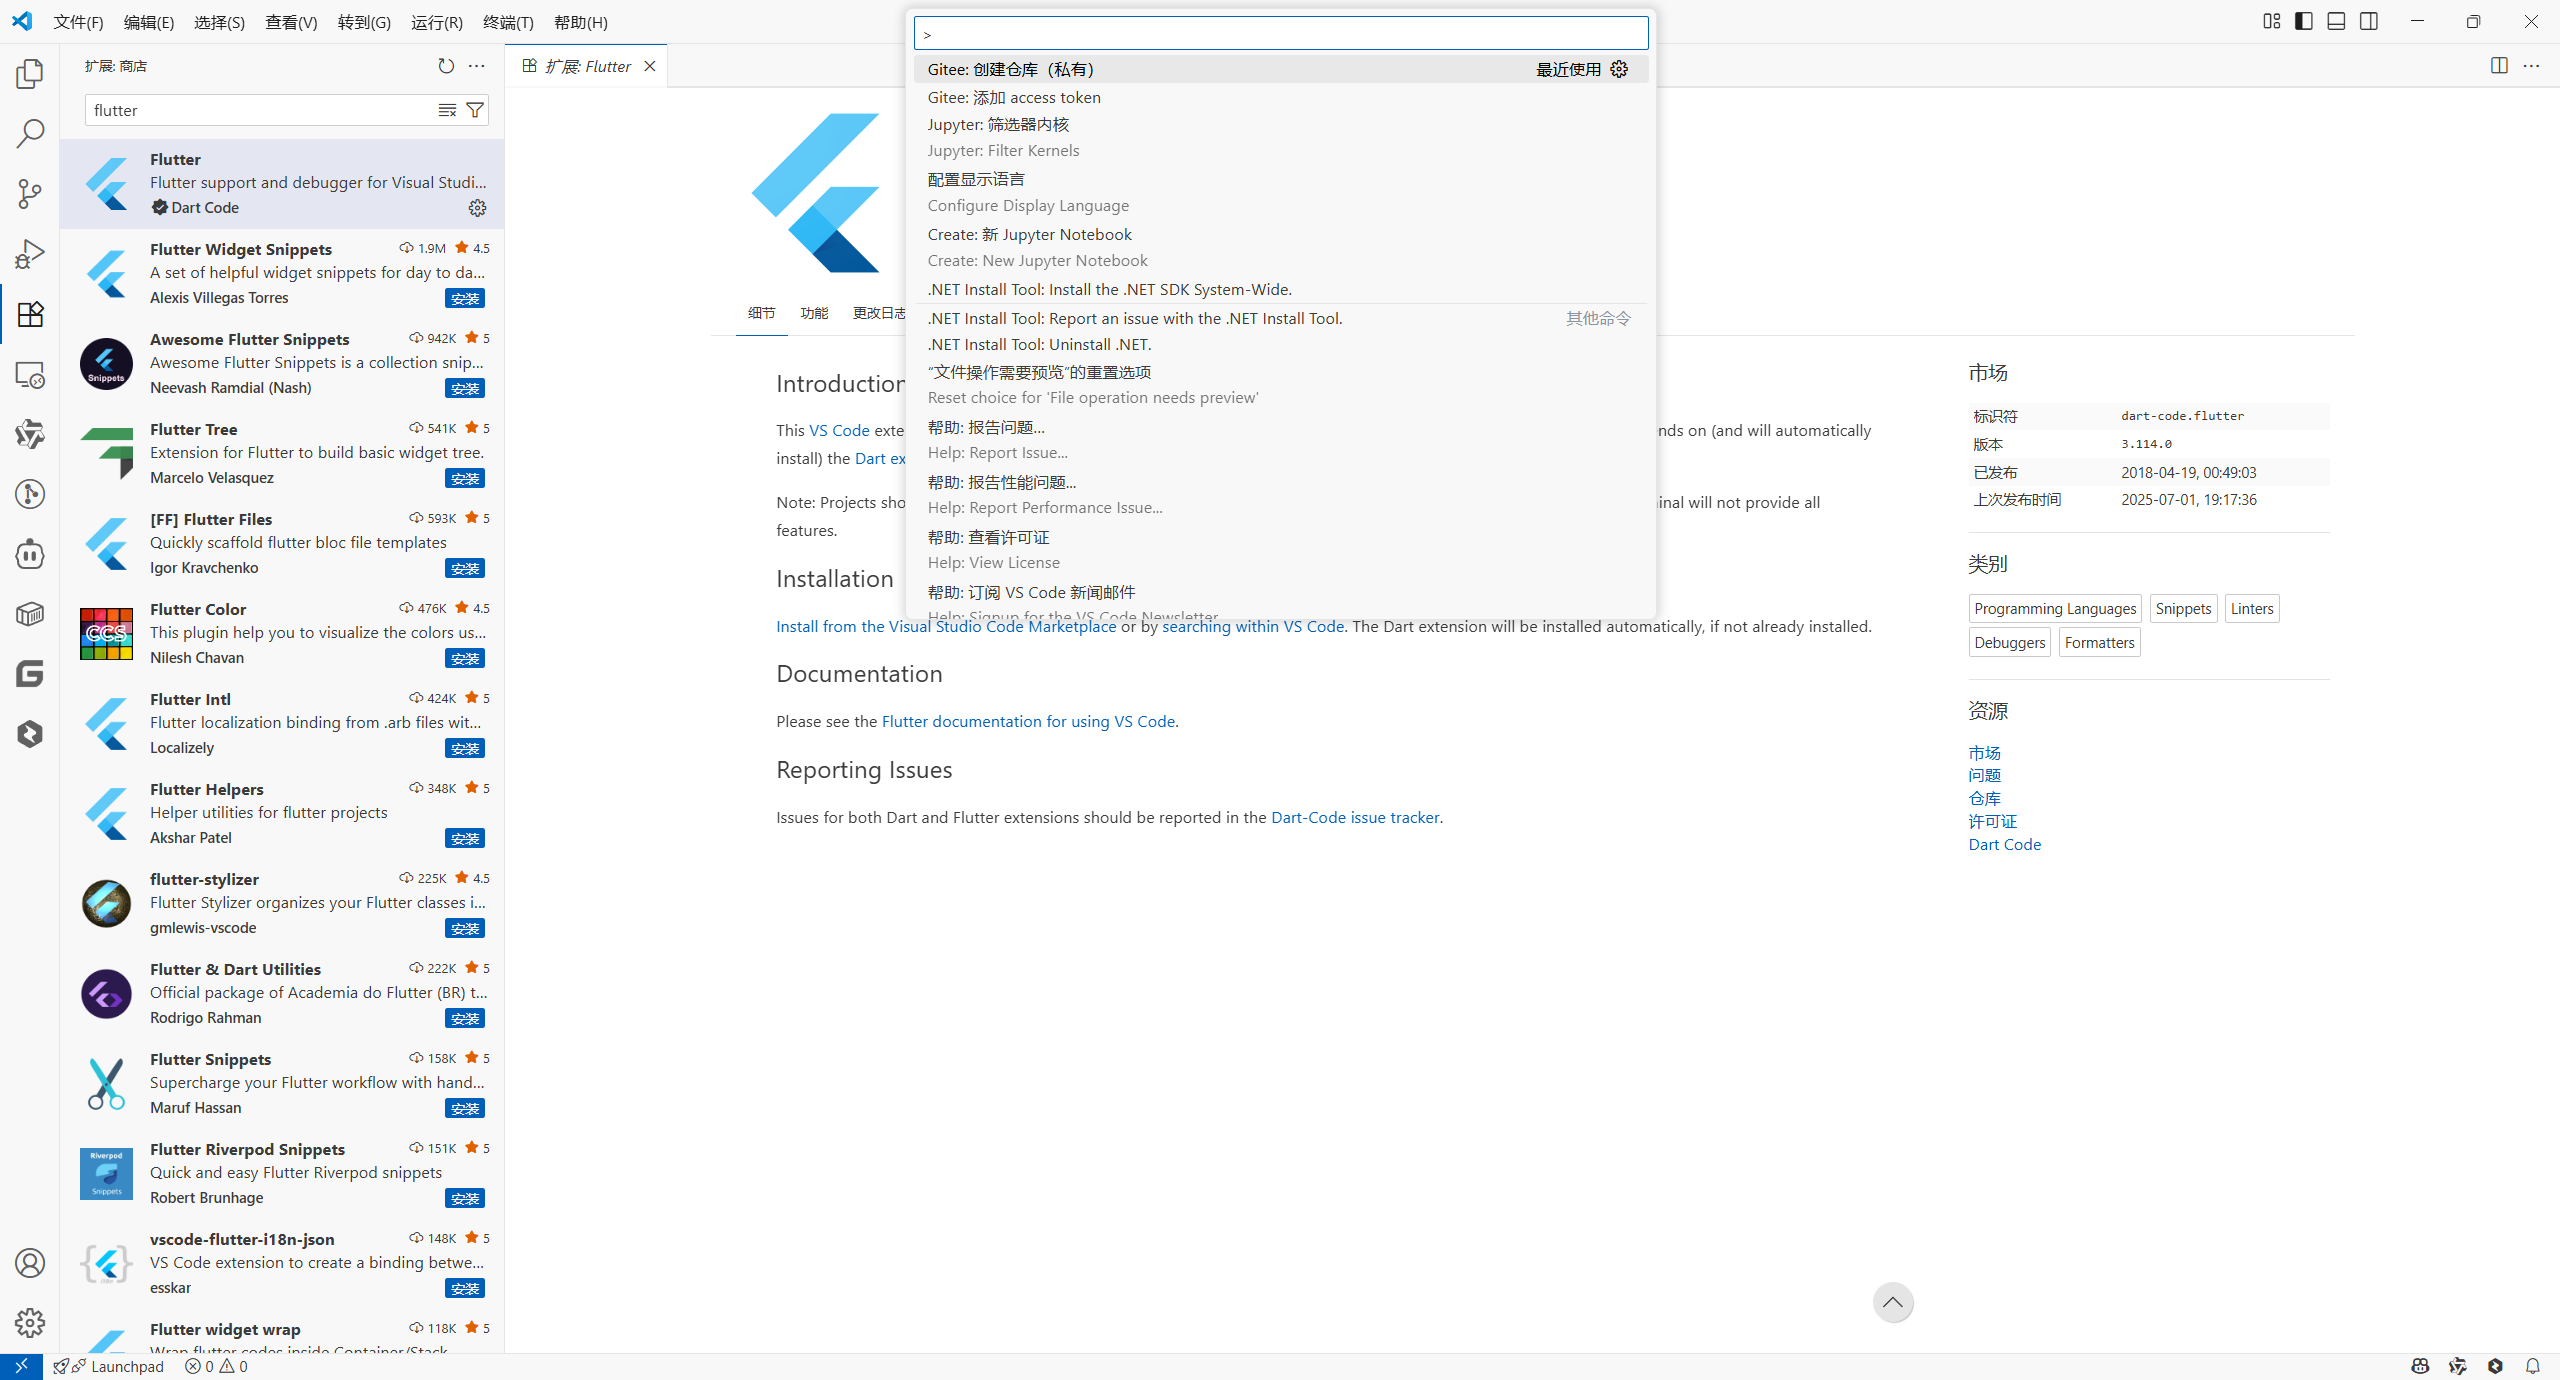This screenshot has height=1380, width=2560.
Task: Open remote window indicator in status bar
Action: [21, 1366]
